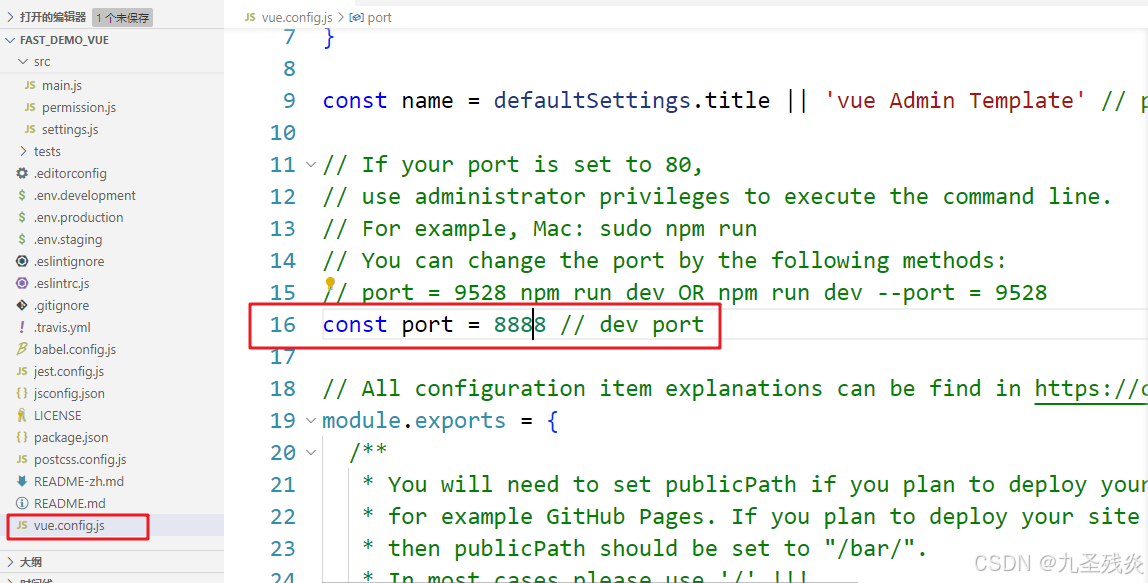Click the 1 个未保存 unsaved badge
This screenshot has width=1148, height=583.
point(122,17)
